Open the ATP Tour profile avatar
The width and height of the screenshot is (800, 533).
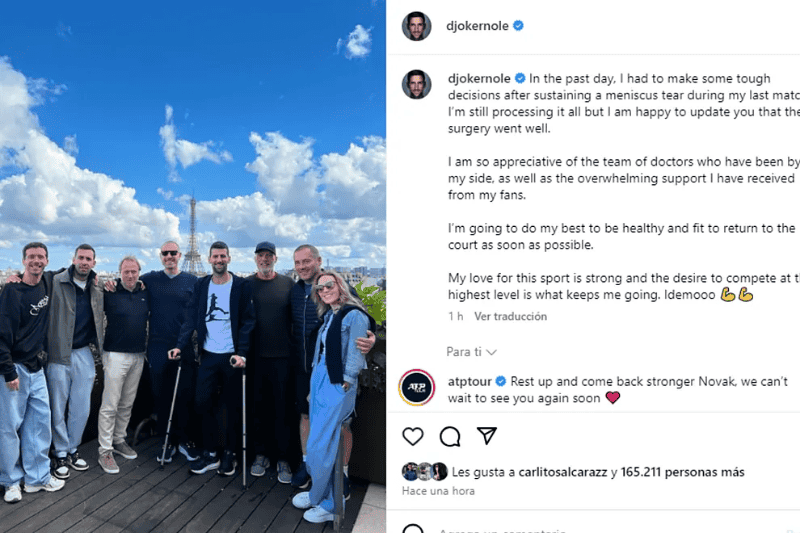pyautogui.click(x=417, y=388)
